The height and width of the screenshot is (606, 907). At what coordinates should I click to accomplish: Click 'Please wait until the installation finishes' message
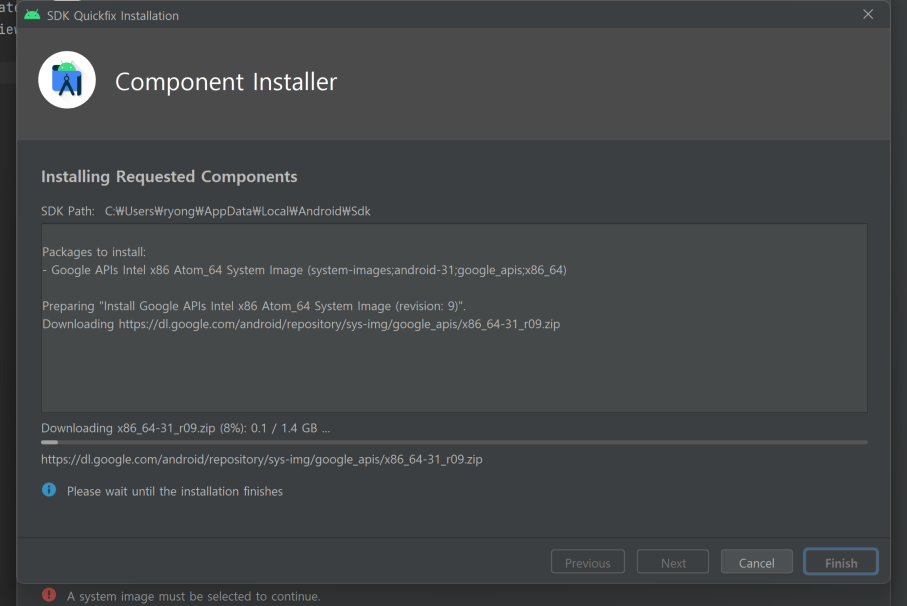pos(175,492)
